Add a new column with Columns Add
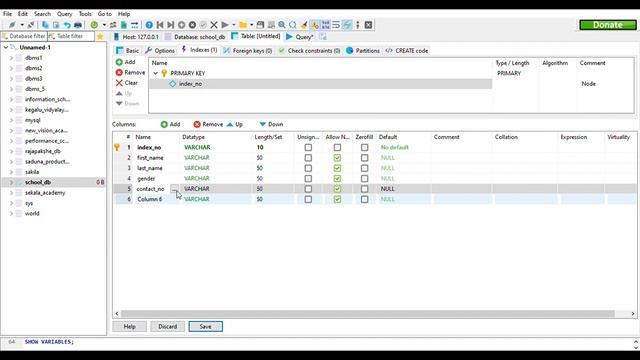The image size is (640, 360). click(x=170, y=124)
